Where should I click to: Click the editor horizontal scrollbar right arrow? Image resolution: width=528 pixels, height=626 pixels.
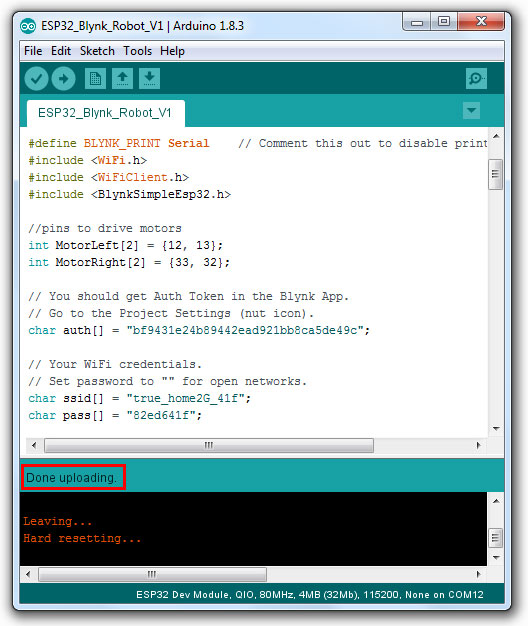point(479,445)
